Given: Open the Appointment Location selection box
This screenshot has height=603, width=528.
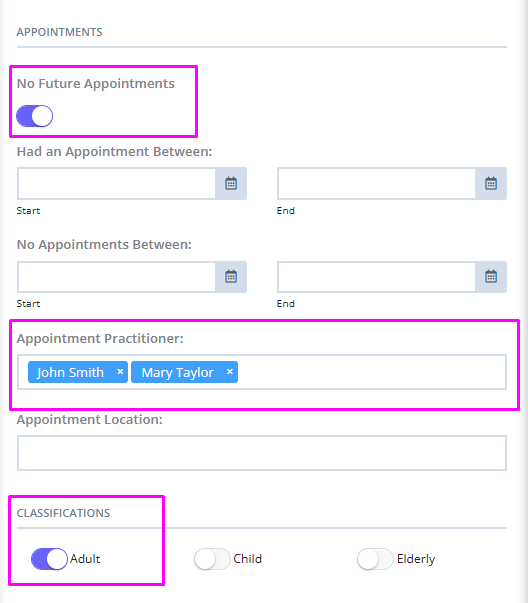Looking at the screenshot, I should [x=262, y=453].
